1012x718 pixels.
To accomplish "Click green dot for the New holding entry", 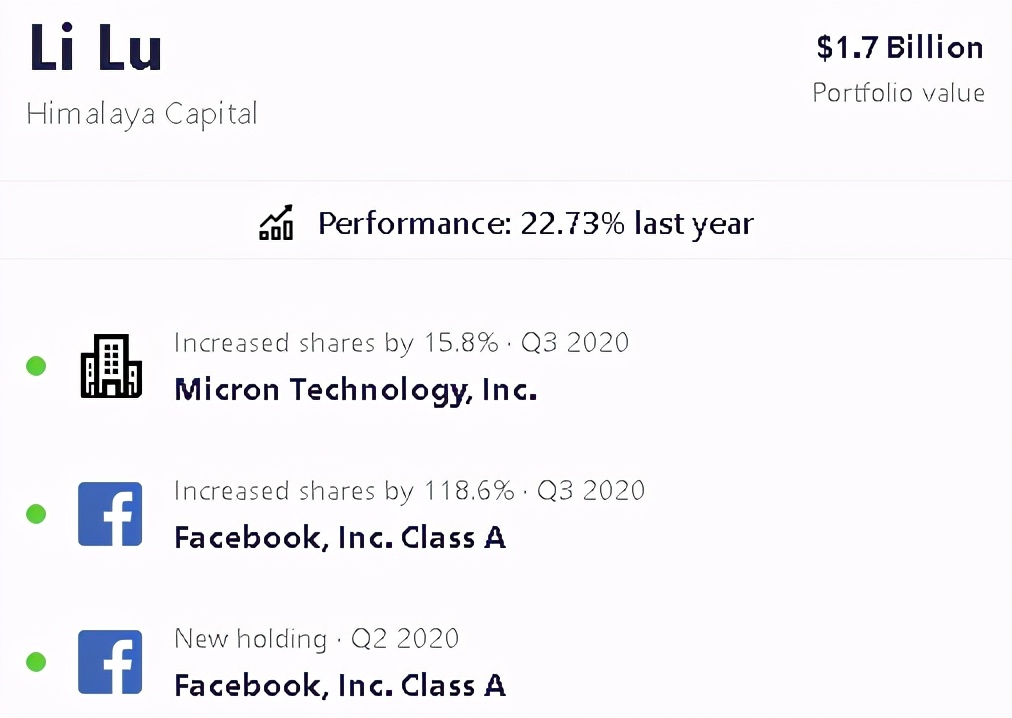I will coord(36,661).
